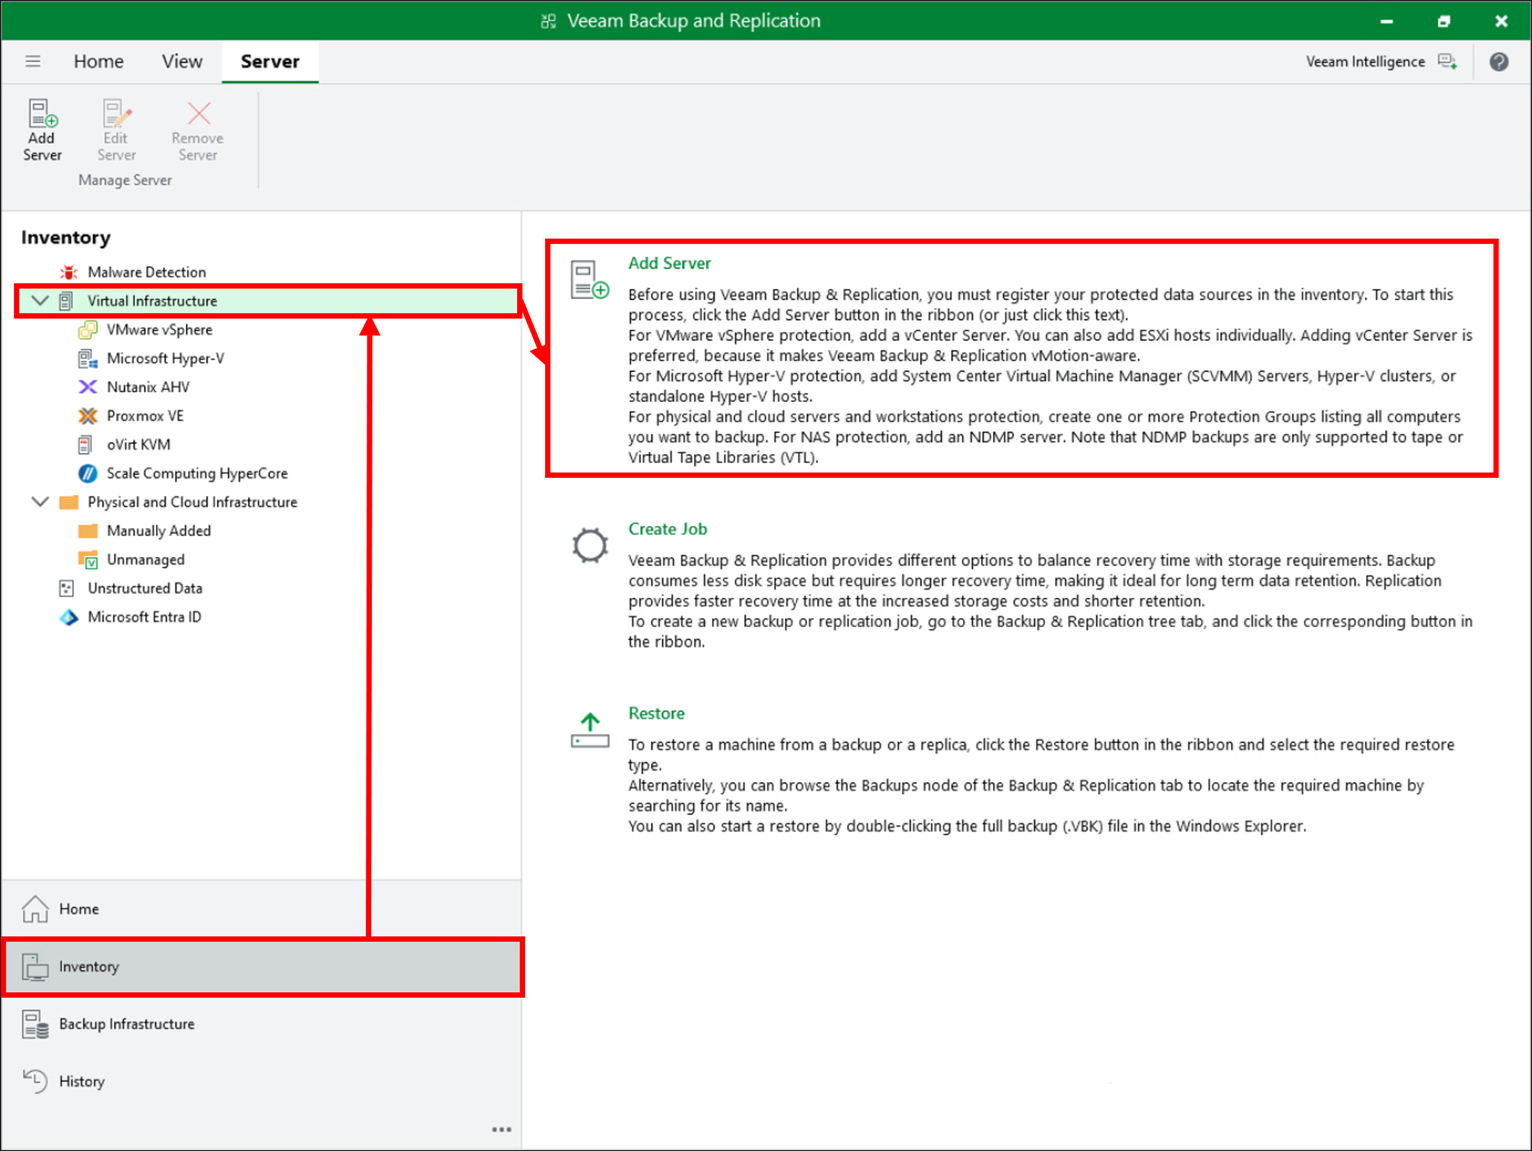Select Nutanix AHV in the inventory

[147, 386]
